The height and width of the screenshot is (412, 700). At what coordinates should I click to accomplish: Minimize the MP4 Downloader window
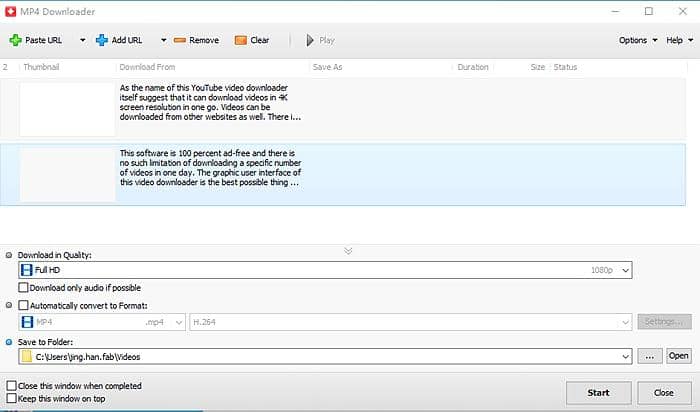(x=615, y=11)
